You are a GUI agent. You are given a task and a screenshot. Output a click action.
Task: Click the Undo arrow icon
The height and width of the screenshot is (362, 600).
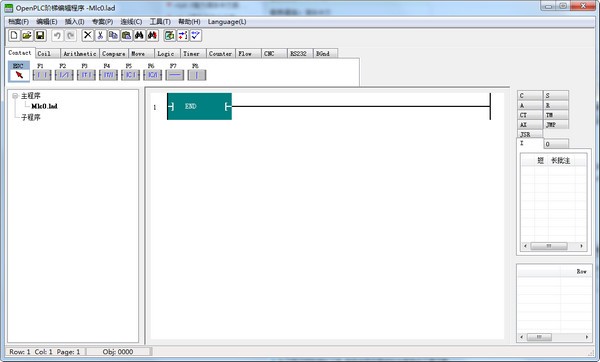pyautogui.click(x=57, y=36)
